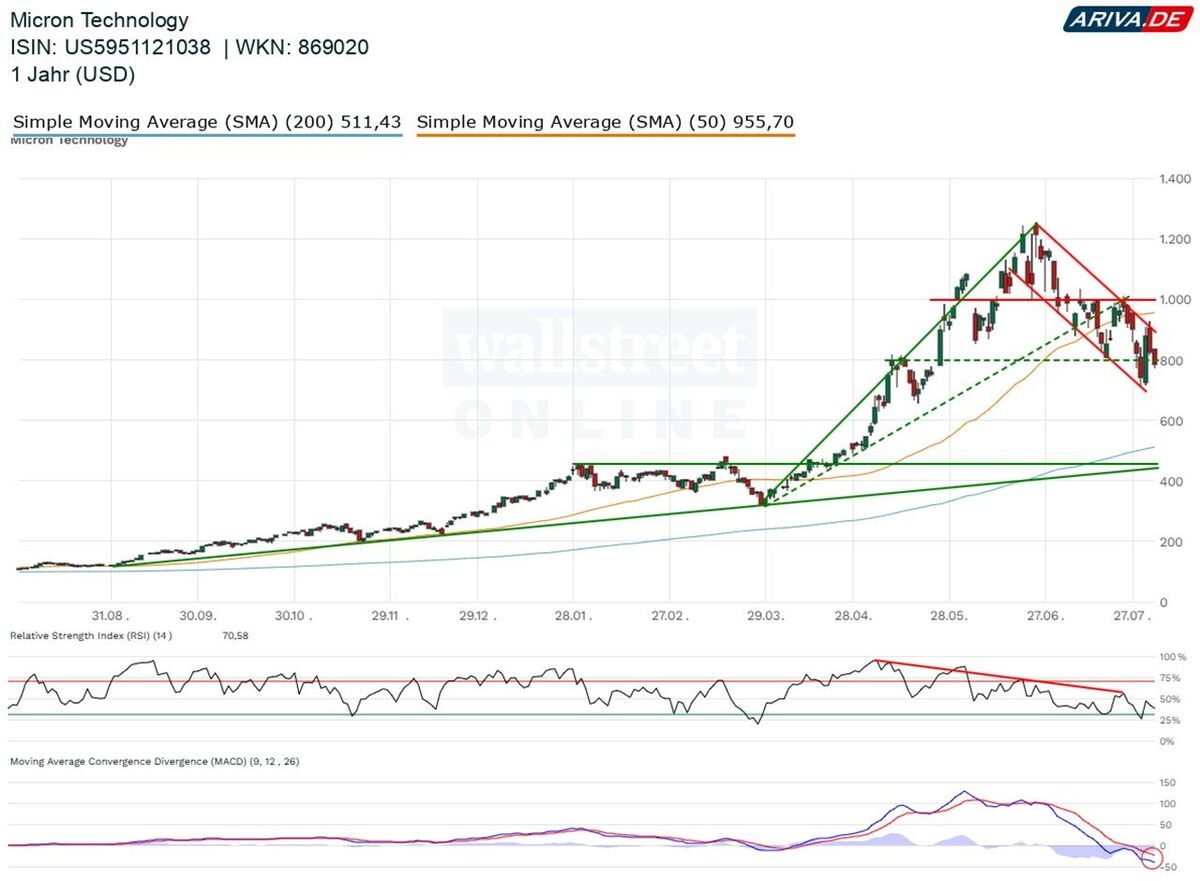The width and height of the screenshot is (1200, 881).
Task: Click the MACD (9, 12, 26) indicator label
Action: pos(155,761)
